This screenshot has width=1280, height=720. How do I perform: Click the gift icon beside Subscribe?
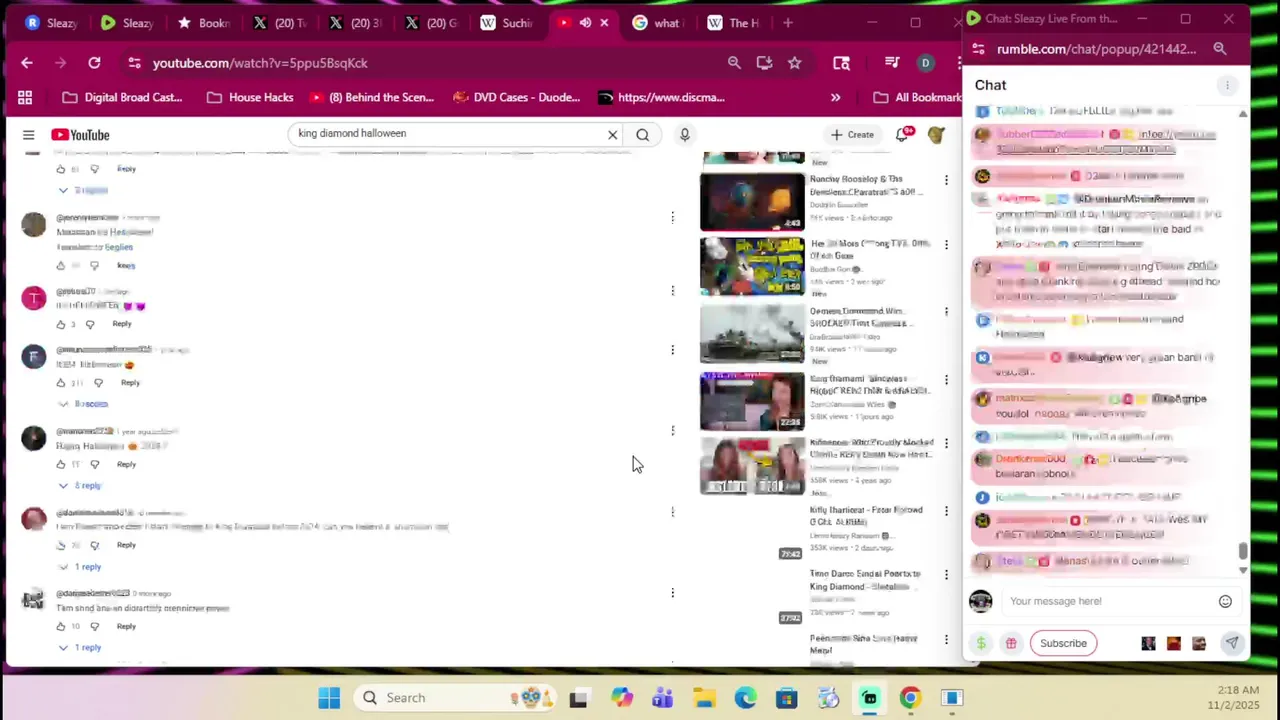click(x=1011, y=643)
